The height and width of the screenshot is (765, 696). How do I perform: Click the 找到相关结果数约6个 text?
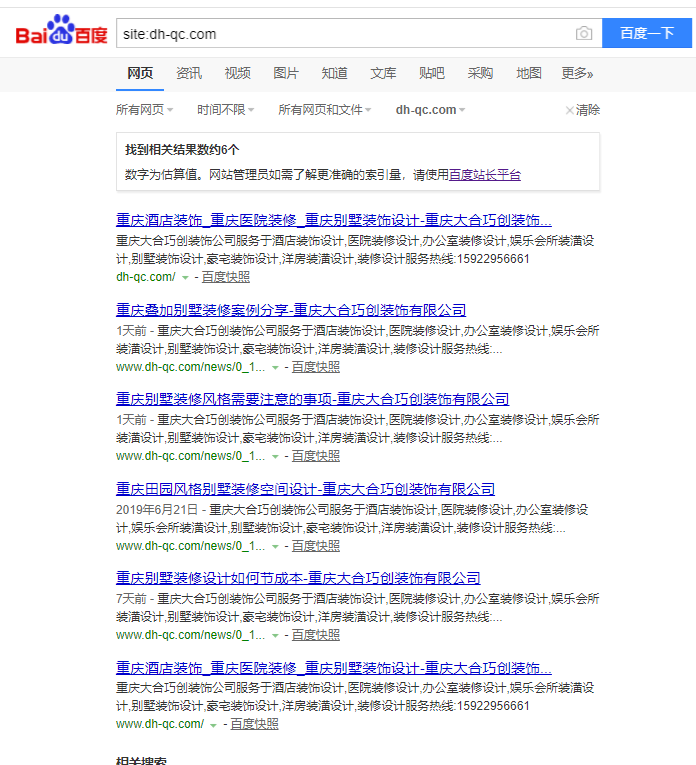point(182,150)
